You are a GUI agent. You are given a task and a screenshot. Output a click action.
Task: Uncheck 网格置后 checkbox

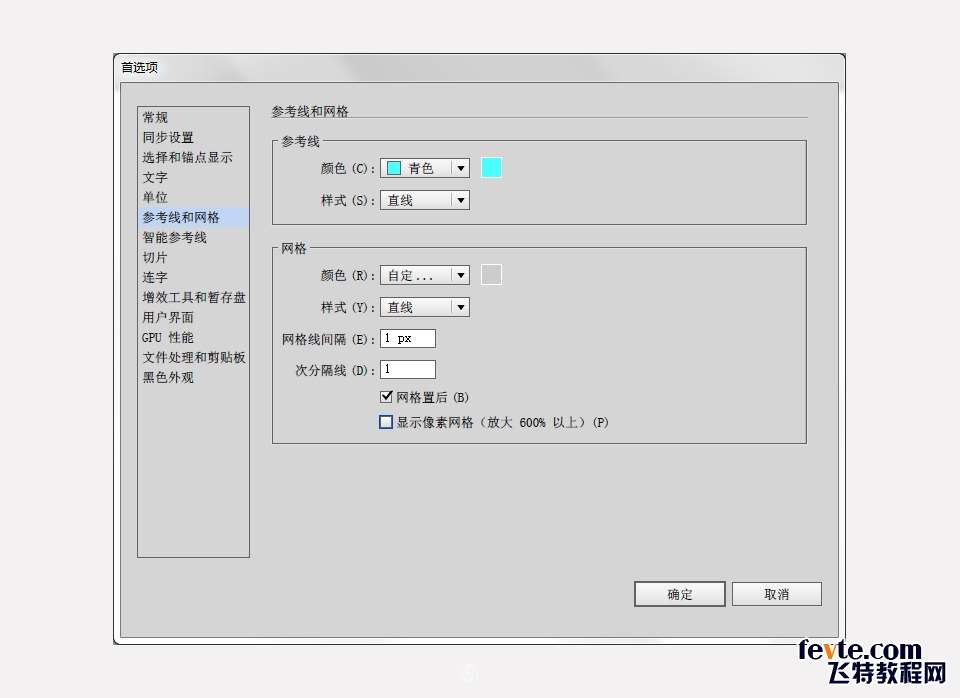(x=386, y=397)
